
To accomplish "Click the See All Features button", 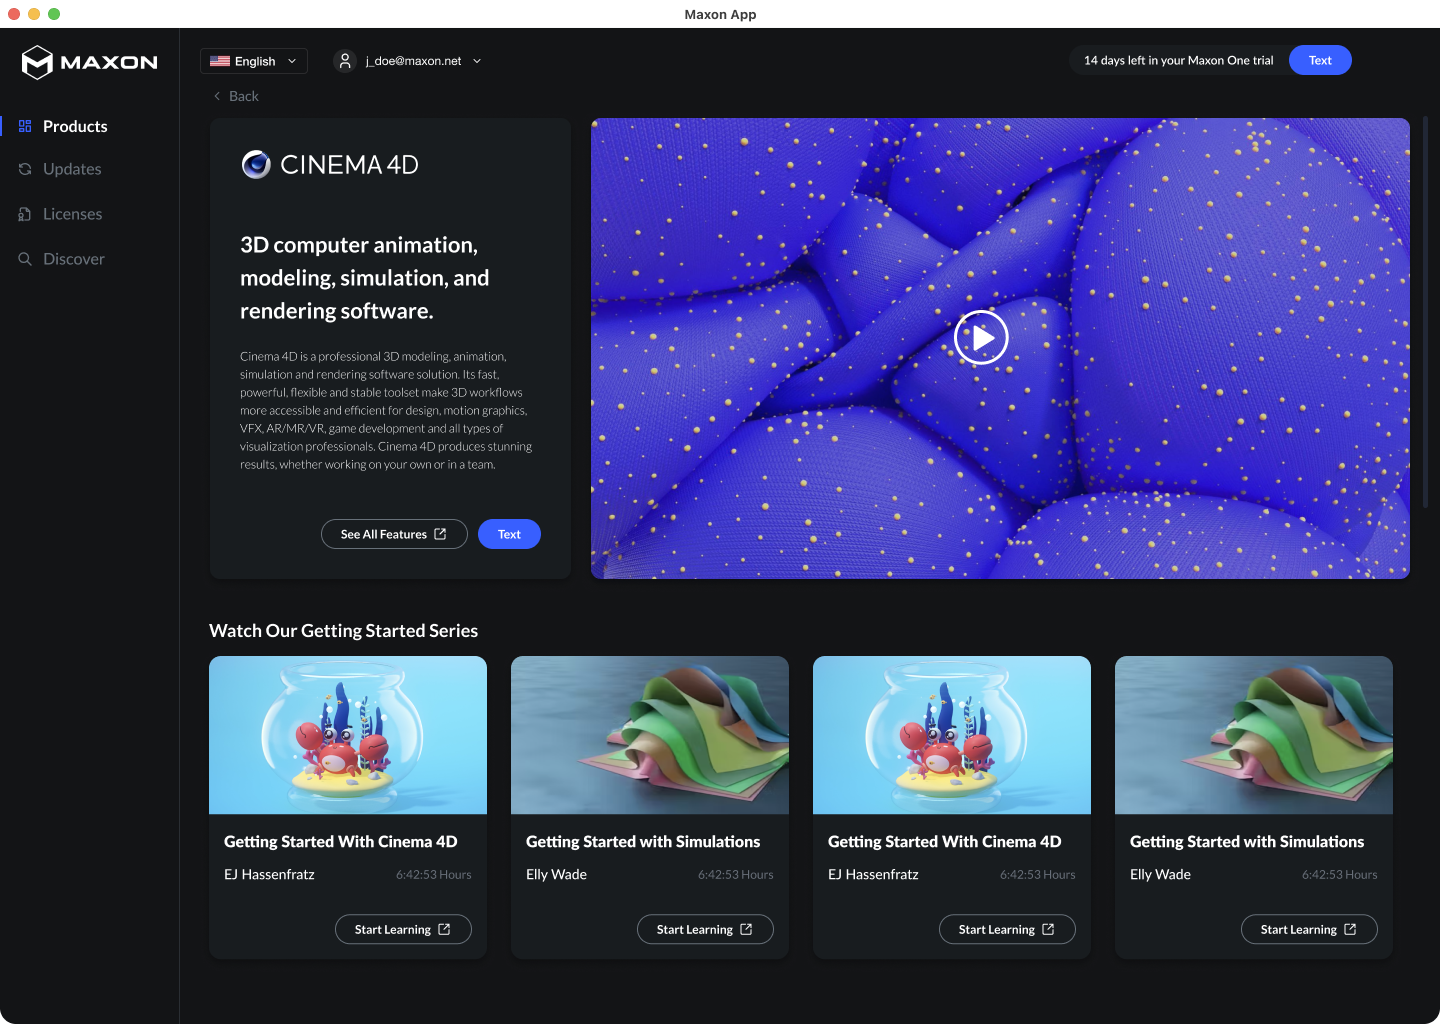I will (394, 534).
